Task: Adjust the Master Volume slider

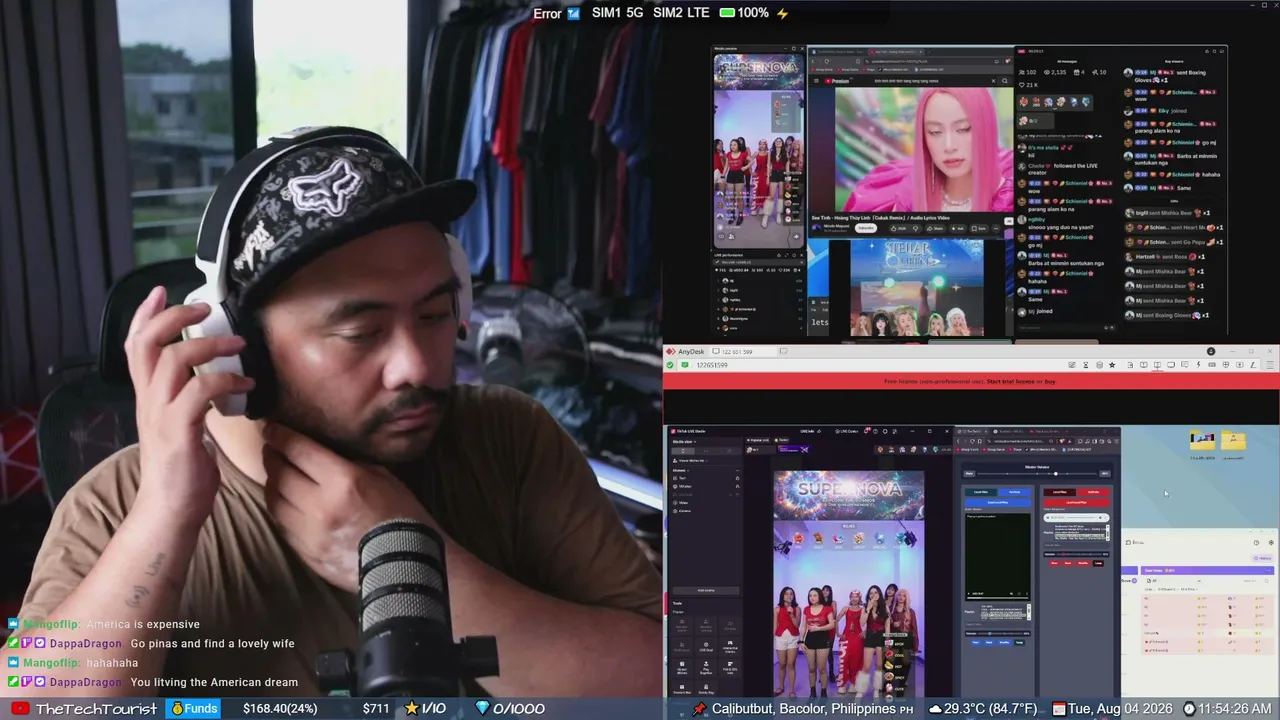Action: [1035, 473]
